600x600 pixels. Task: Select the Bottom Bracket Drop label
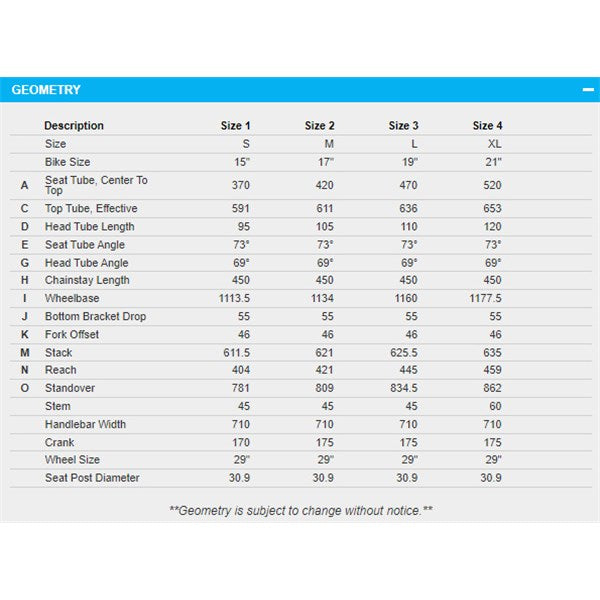point(95,317)
